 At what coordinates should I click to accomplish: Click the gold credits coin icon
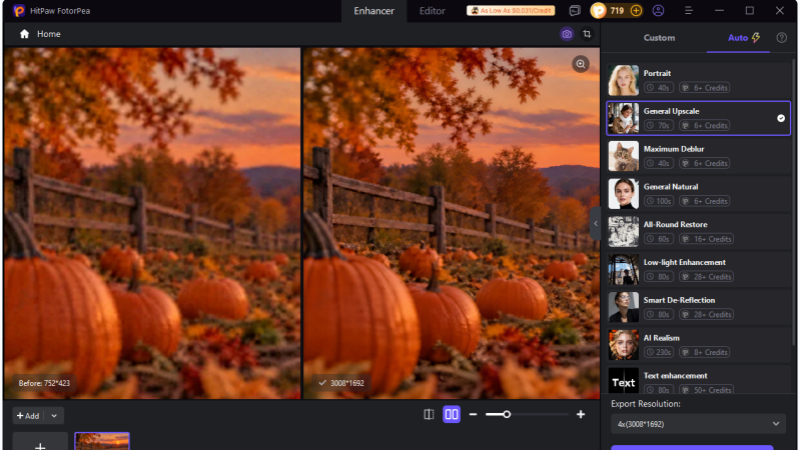click(x=598, y=11)
